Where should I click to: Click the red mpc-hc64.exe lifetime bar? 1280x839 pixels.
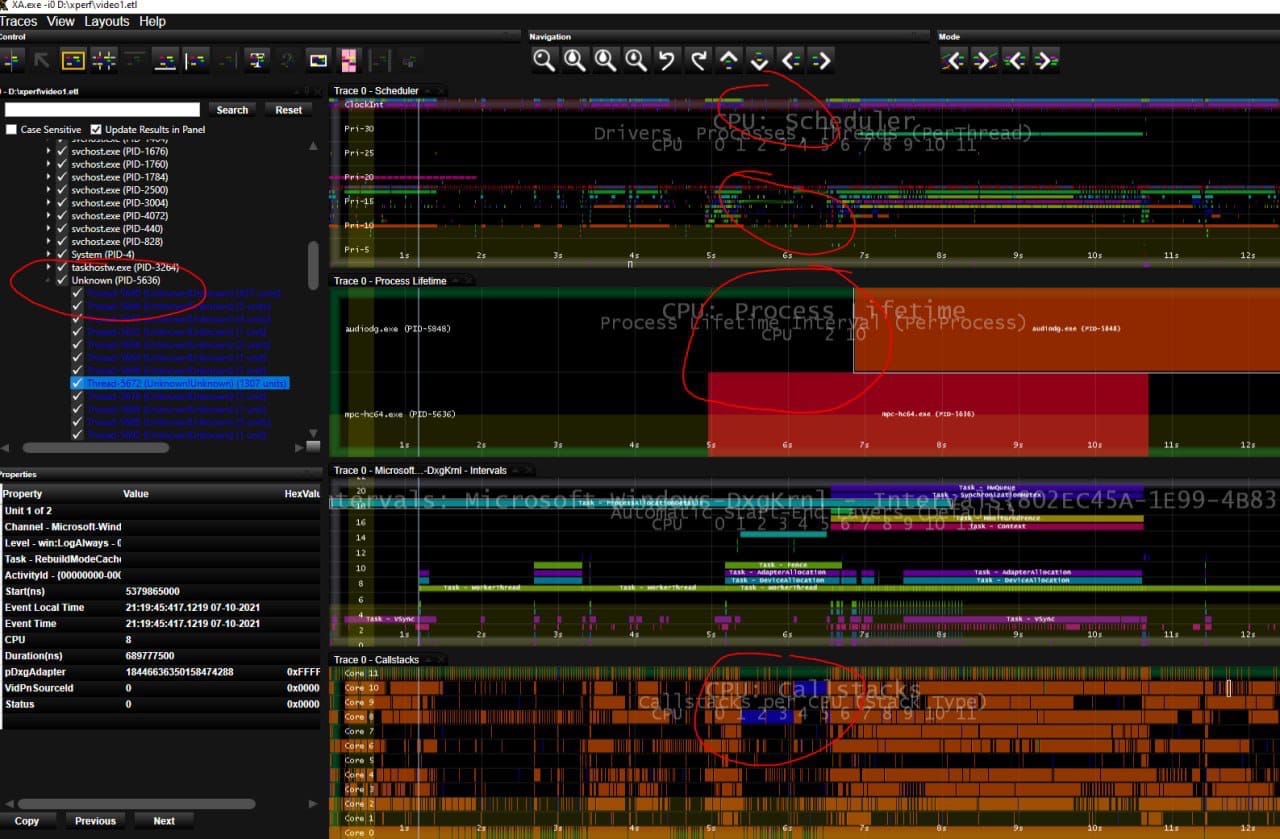click(928, 413)
